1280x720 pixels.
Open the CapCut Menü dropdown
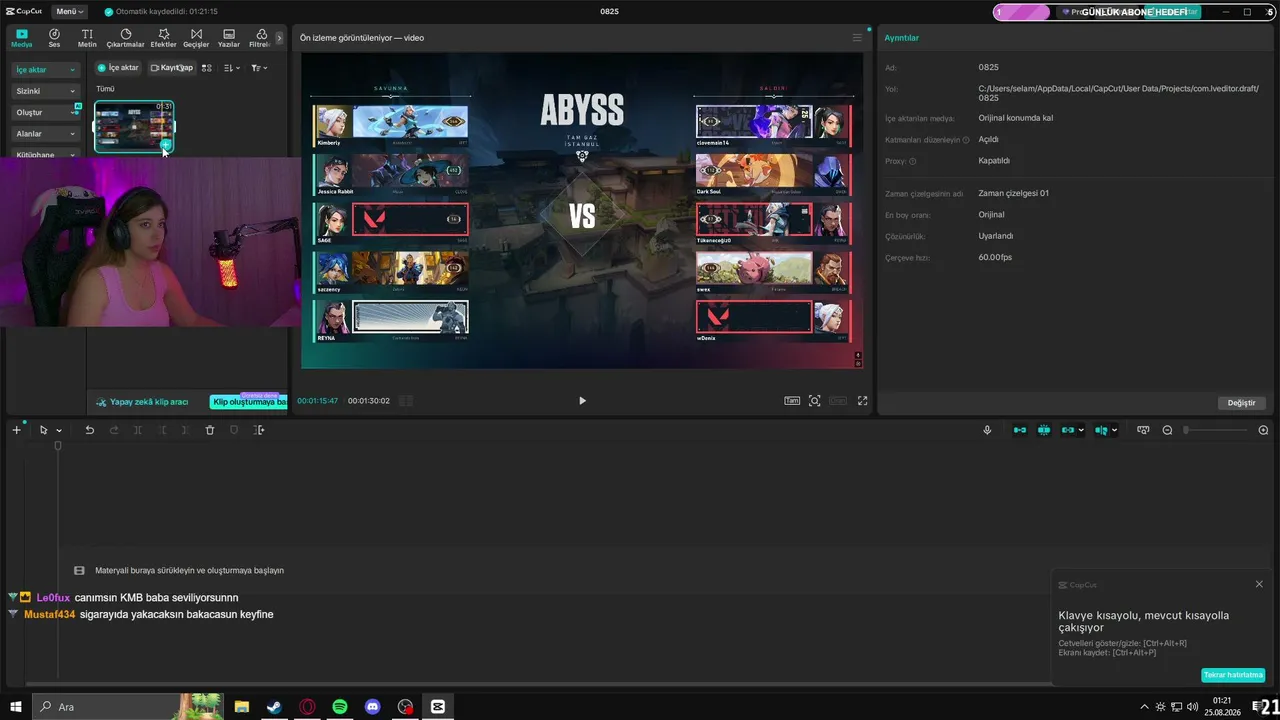pos(69,12)
